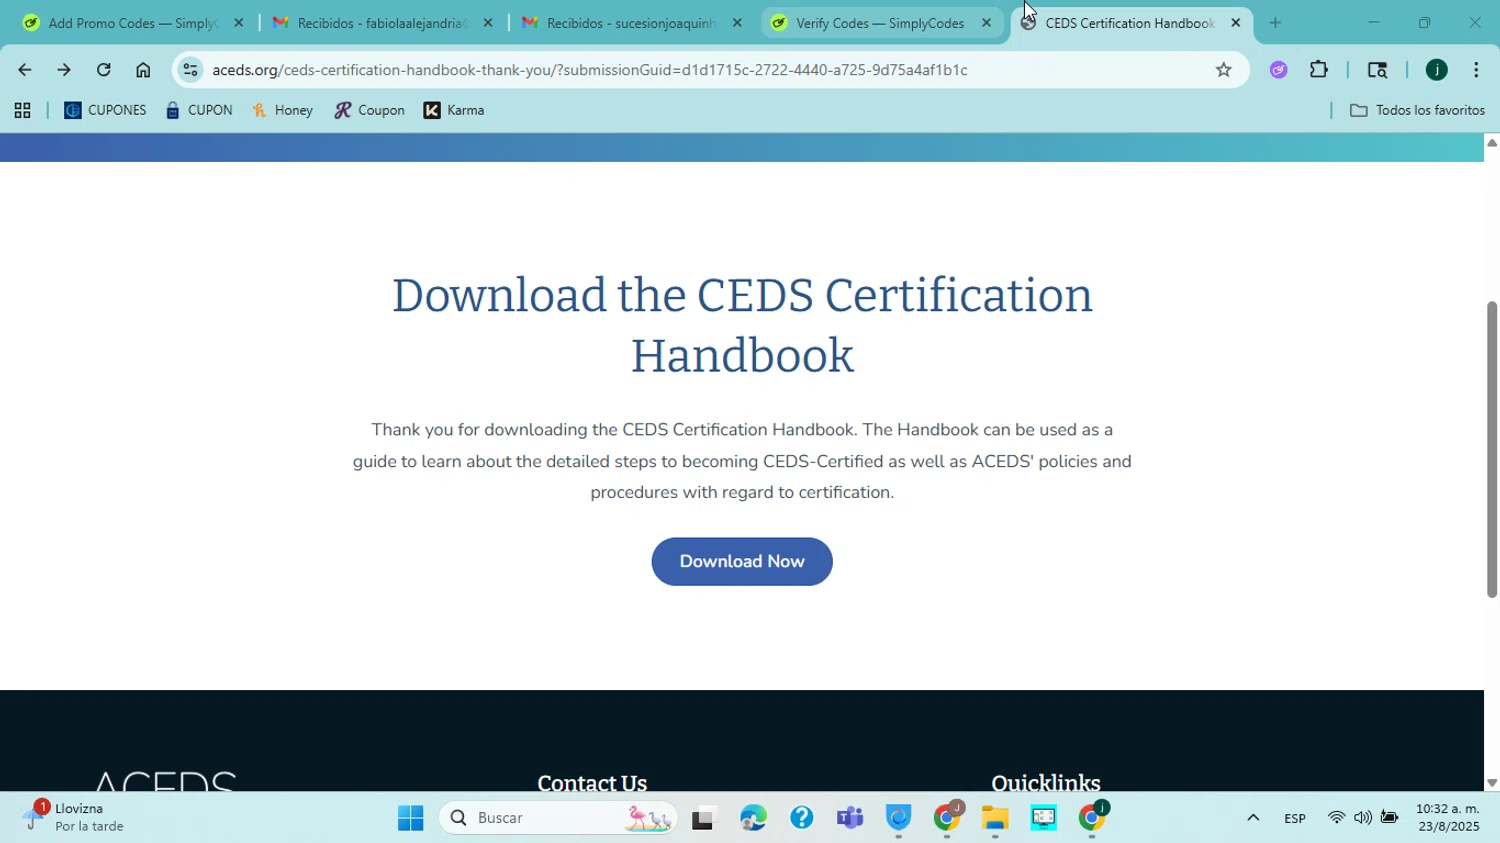Open the apps grid in bookmarks bar
Viewport: 1500px width, 843px height.
tap(22, 111)
